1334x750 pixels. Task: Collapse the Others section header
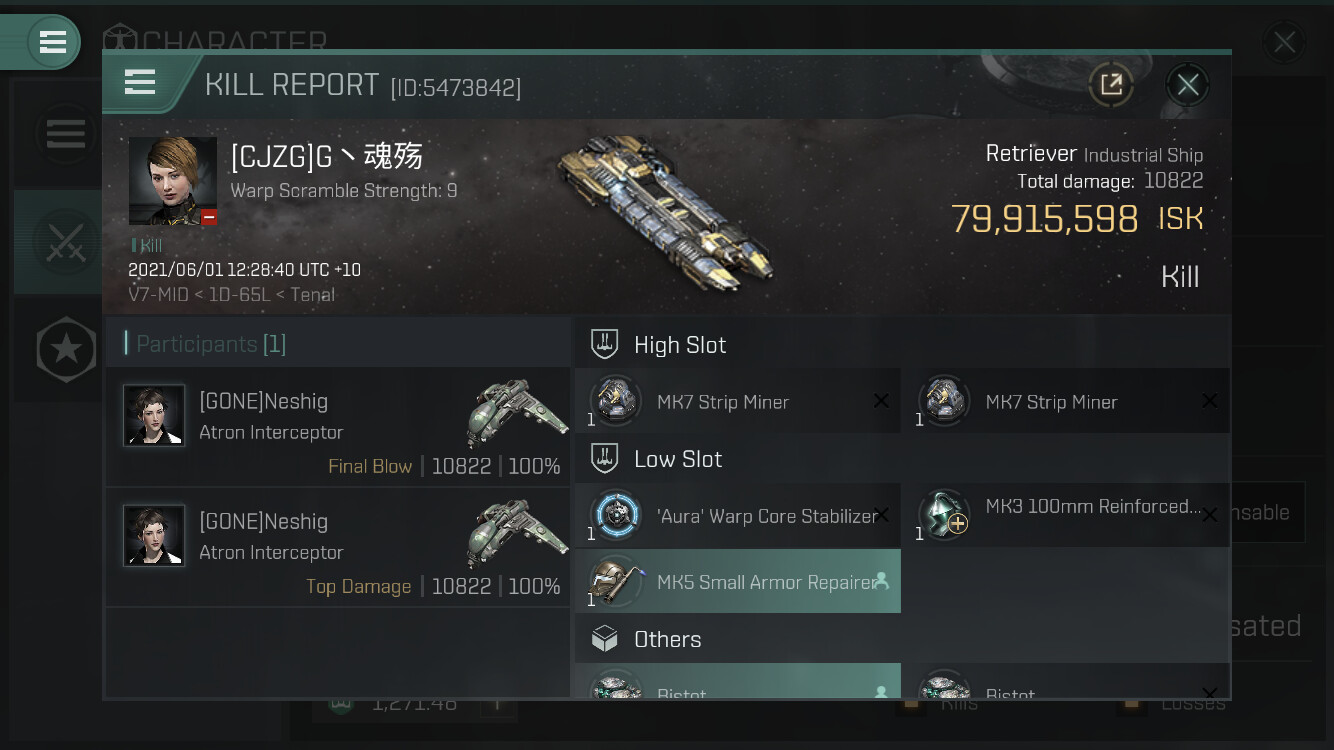coord(902,639)
